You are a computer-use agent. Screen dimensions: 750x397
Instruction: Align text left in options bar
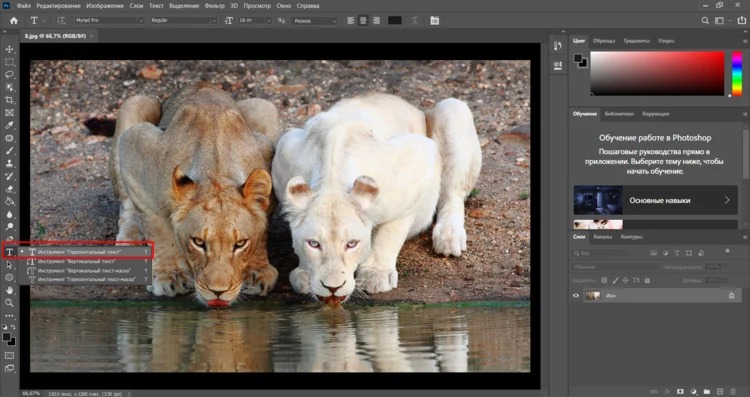(x=351, y=21)
